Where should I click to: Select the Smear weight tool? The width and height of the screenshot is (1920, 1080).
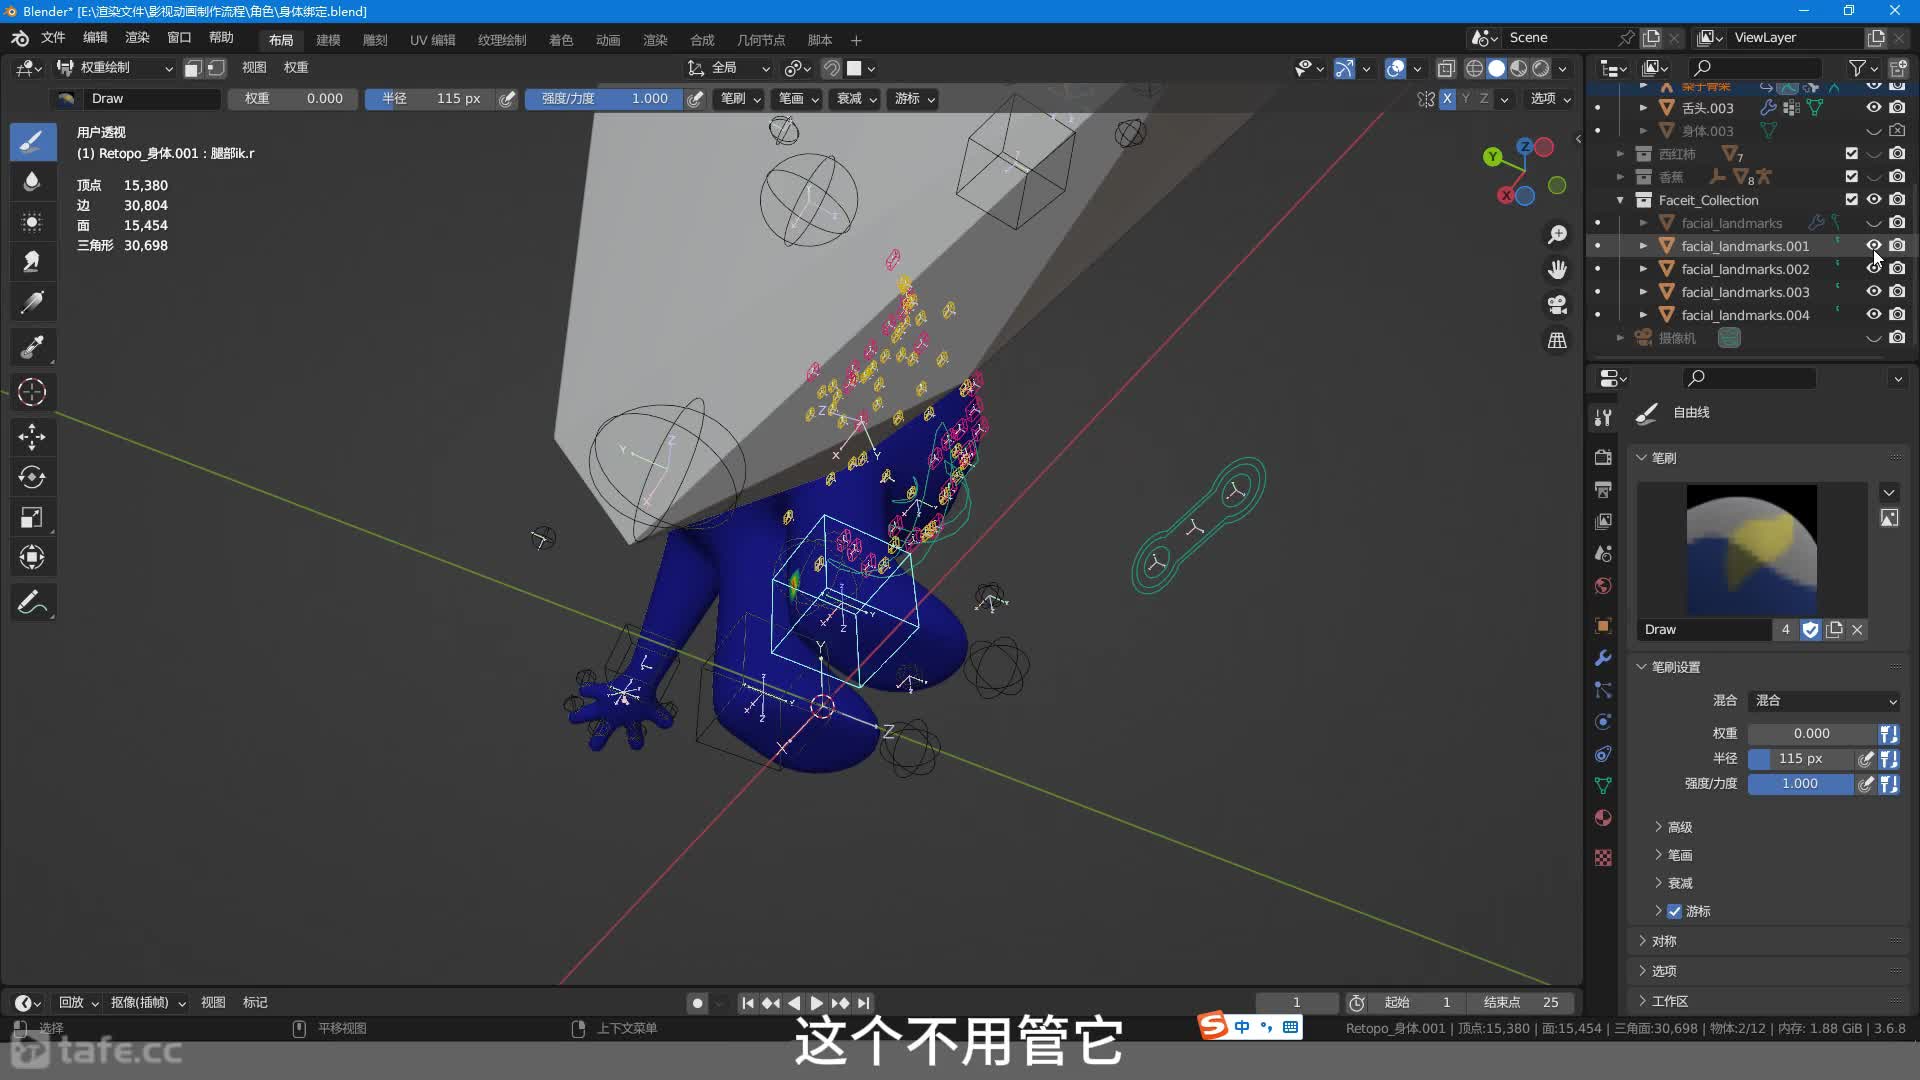click(x=32, y=261)
